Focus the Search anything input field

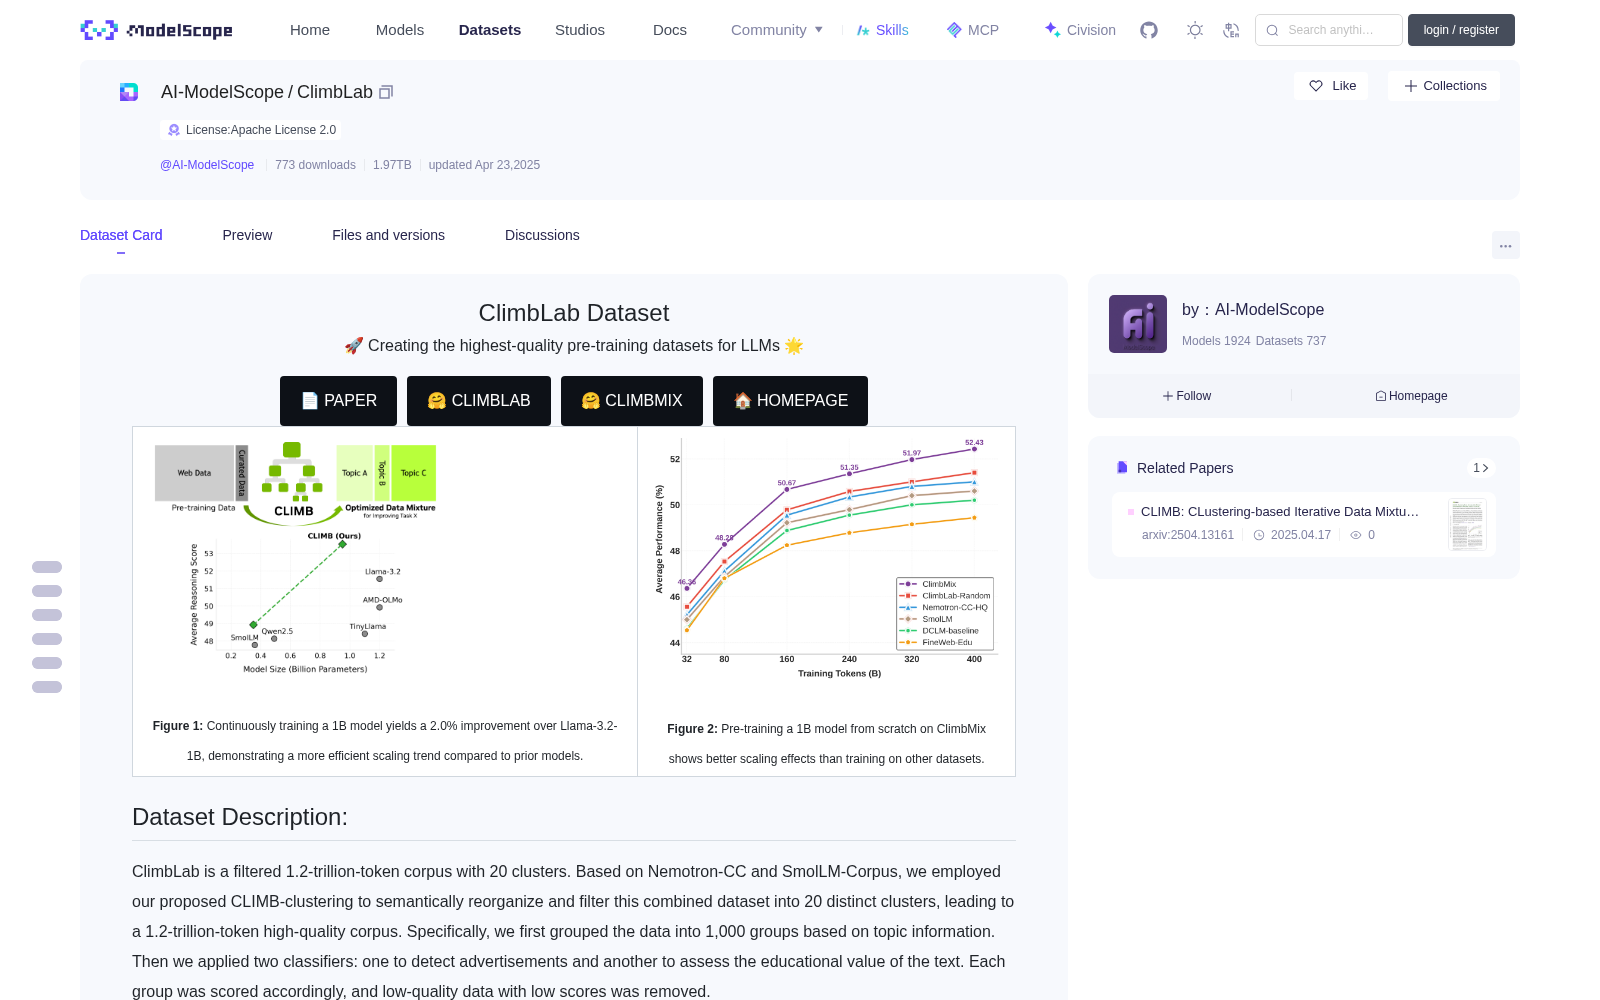click(x=1329, y=30)
